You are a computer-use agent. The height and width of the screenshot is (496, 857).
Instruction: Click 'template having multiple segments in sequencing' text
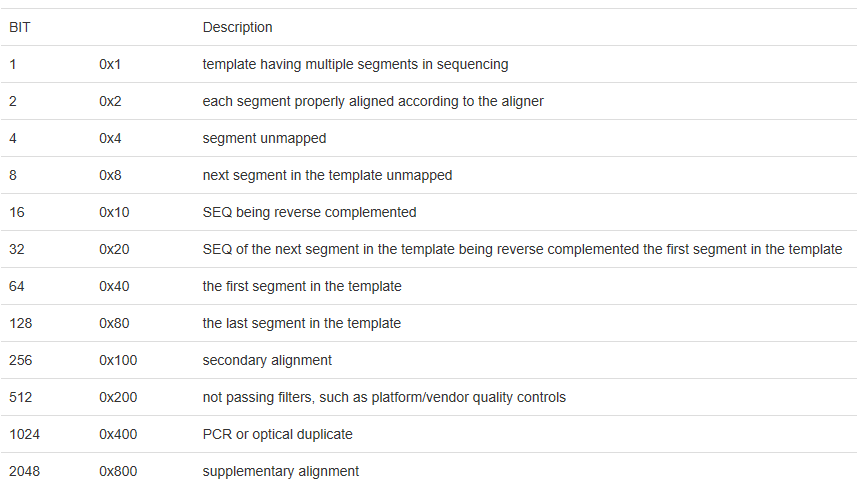pos(355,64)
